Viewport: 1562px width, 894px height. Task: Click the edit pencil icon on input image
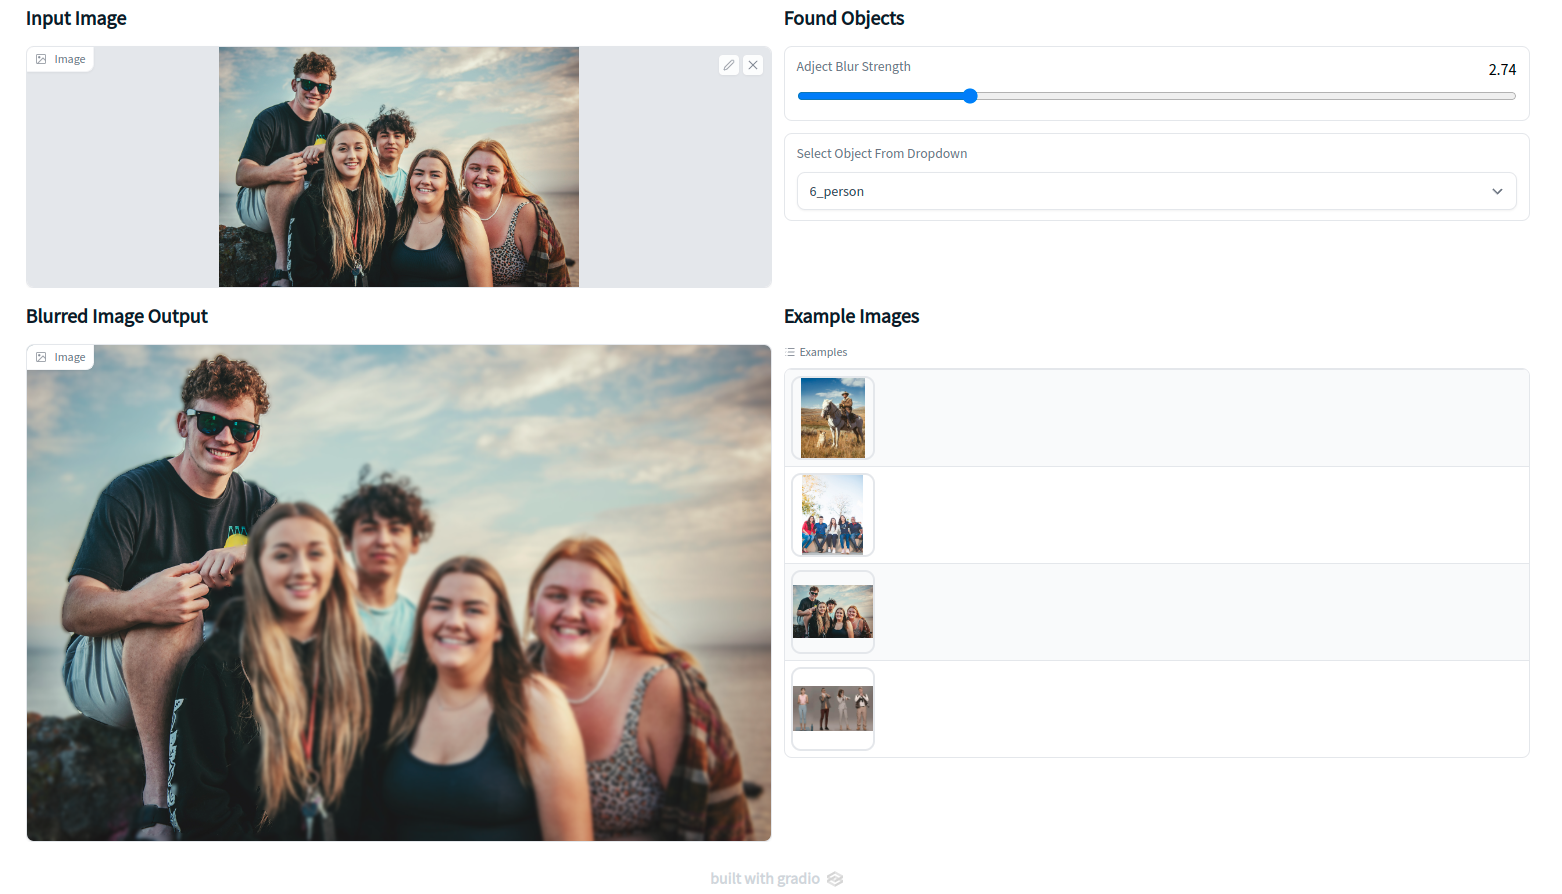[729, 65]
